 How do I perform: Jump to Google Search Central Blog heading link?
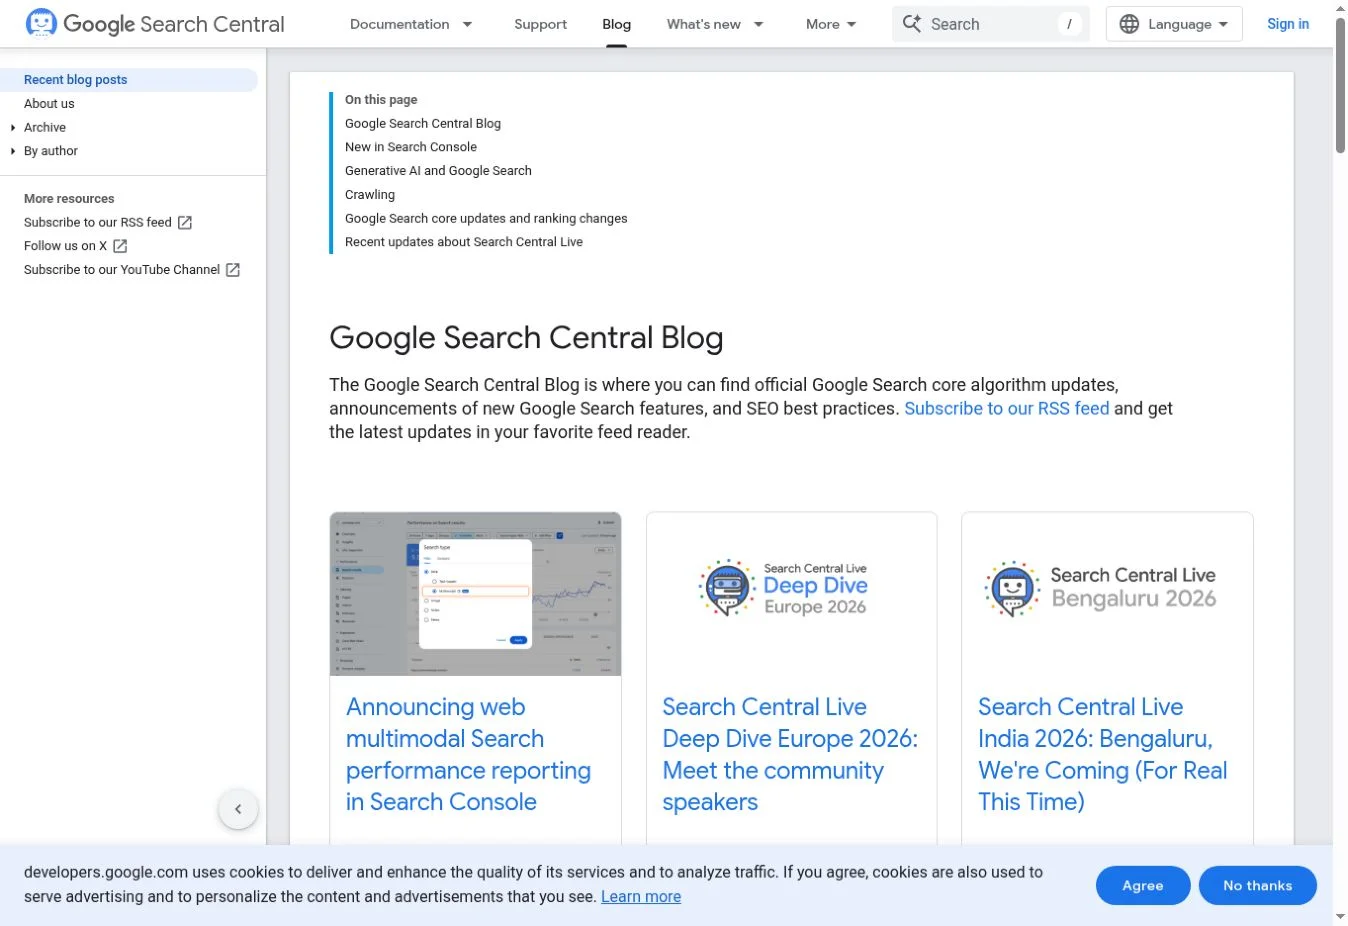tap(423, 124)
